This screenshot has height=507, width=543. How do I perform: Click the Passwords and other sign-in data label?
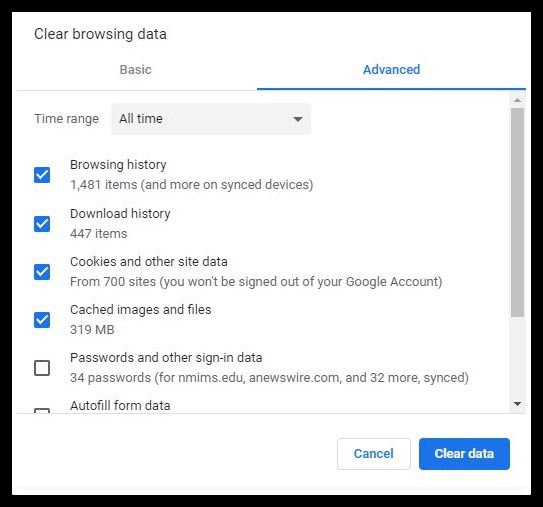tap(166, 358)
